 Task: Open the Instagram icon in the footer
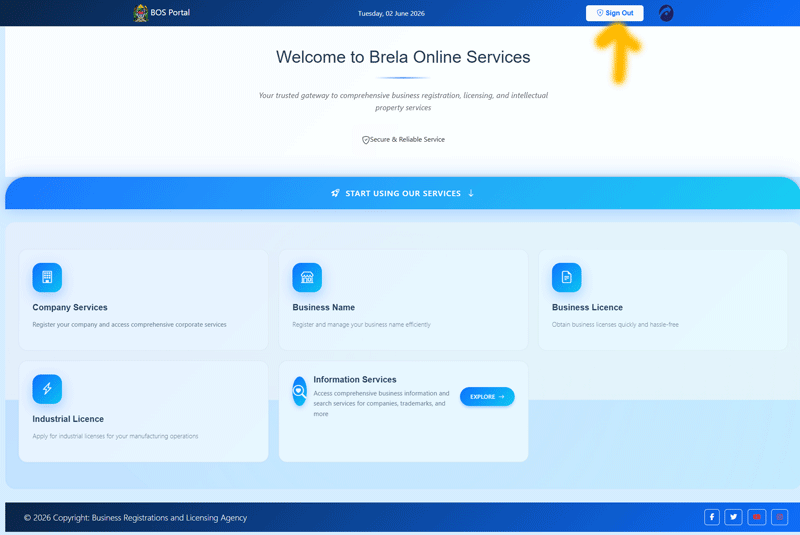(780, 517)
